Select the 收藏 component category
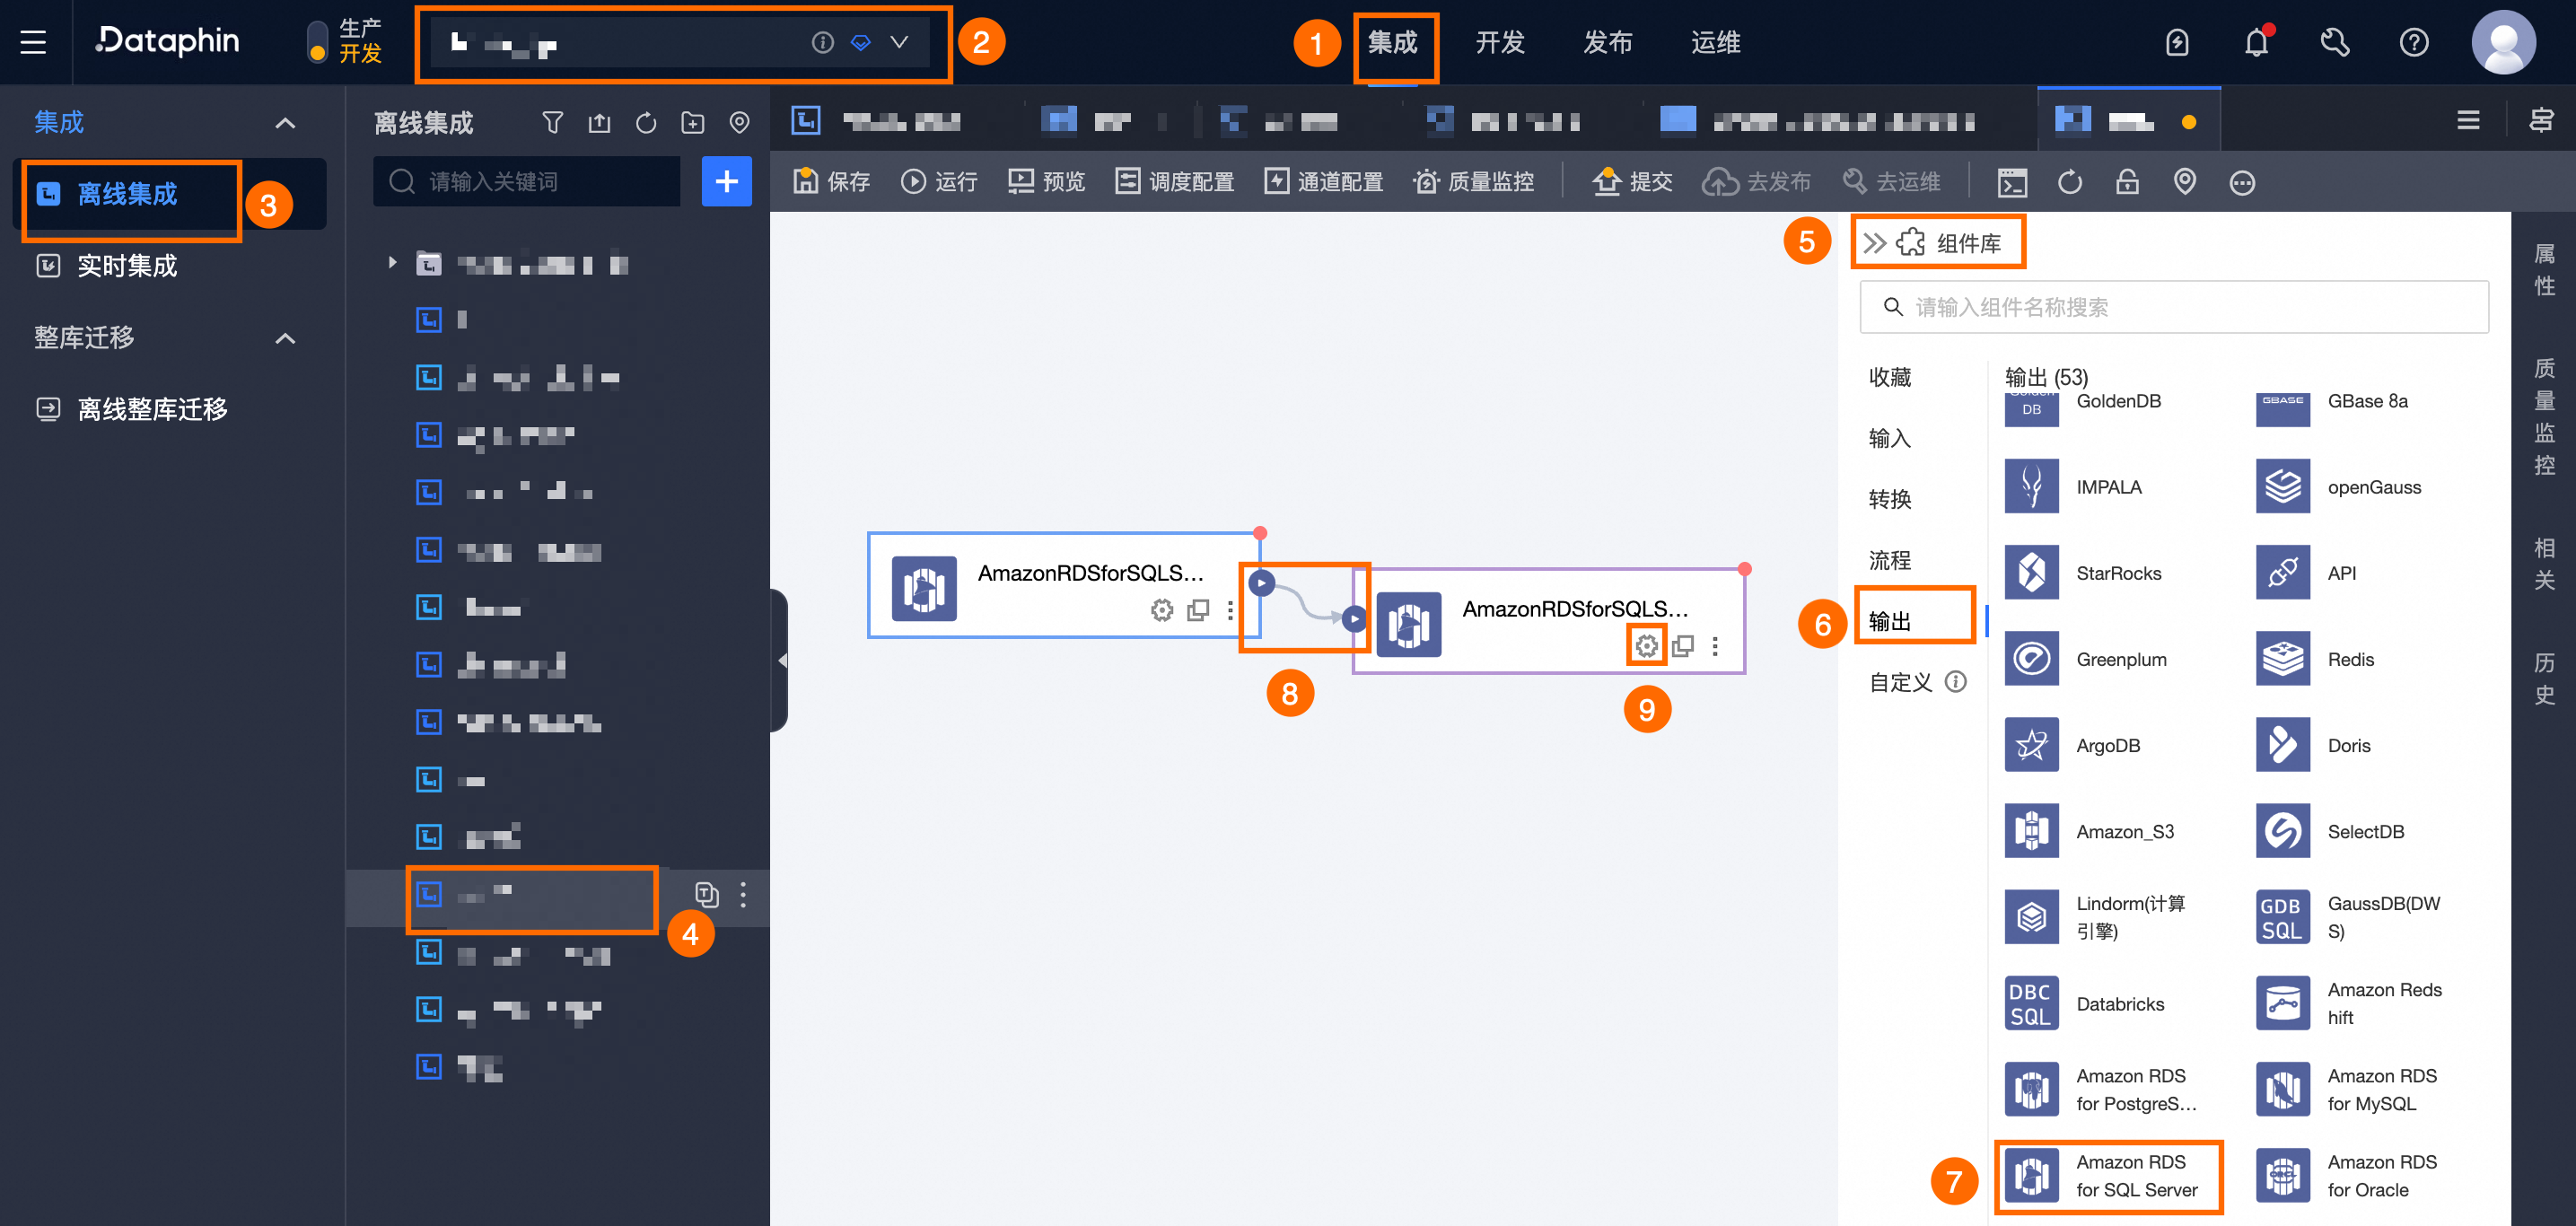 point(1890,377)
